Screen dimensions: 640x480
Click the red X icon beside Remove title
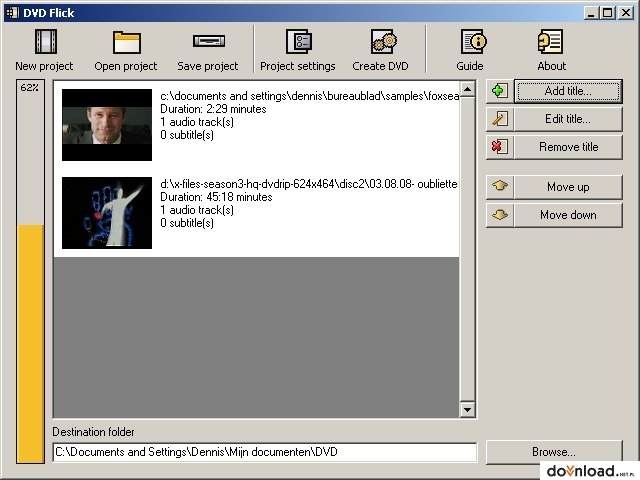coord(499,147)
